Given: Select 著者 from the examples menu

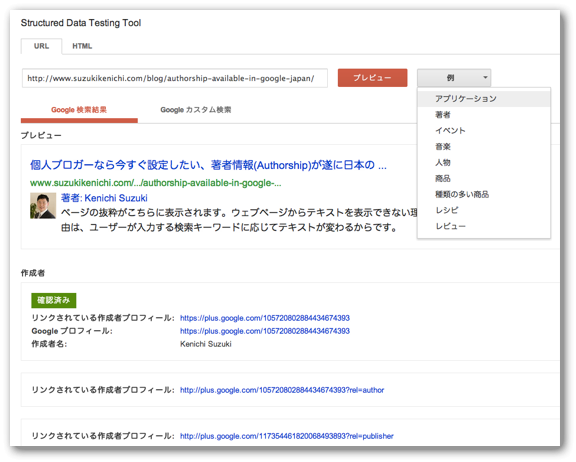Looking at the screenshot, I should pyautogui.click(x=483, y=115).
